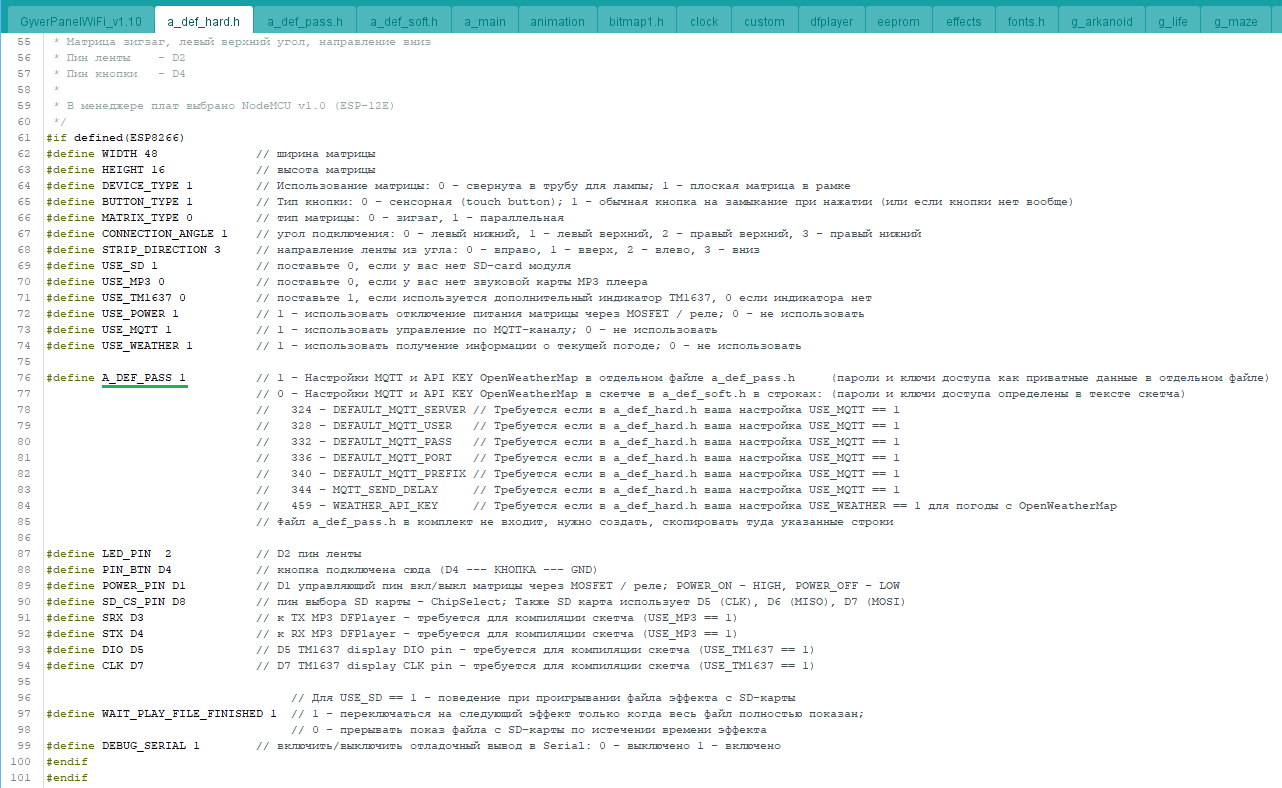Switch to the clock tab

click(704, 21)
